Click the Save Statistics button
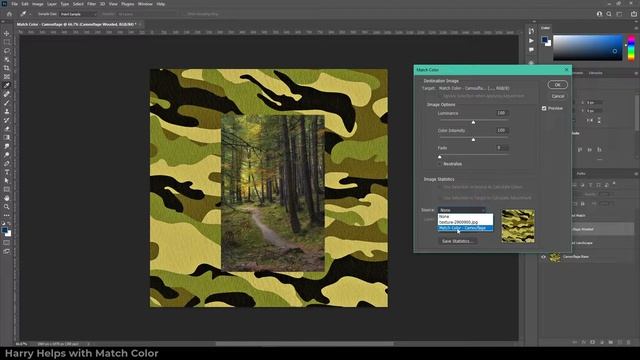640x360 pixels. [x=458, y=241]
